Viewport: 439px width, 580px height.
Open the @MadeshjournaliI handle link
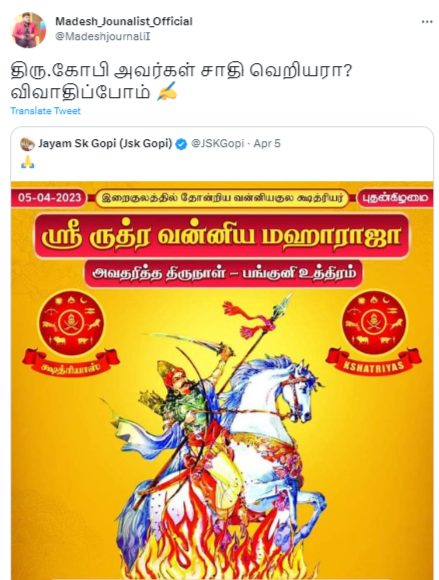[x=103, y=37]
